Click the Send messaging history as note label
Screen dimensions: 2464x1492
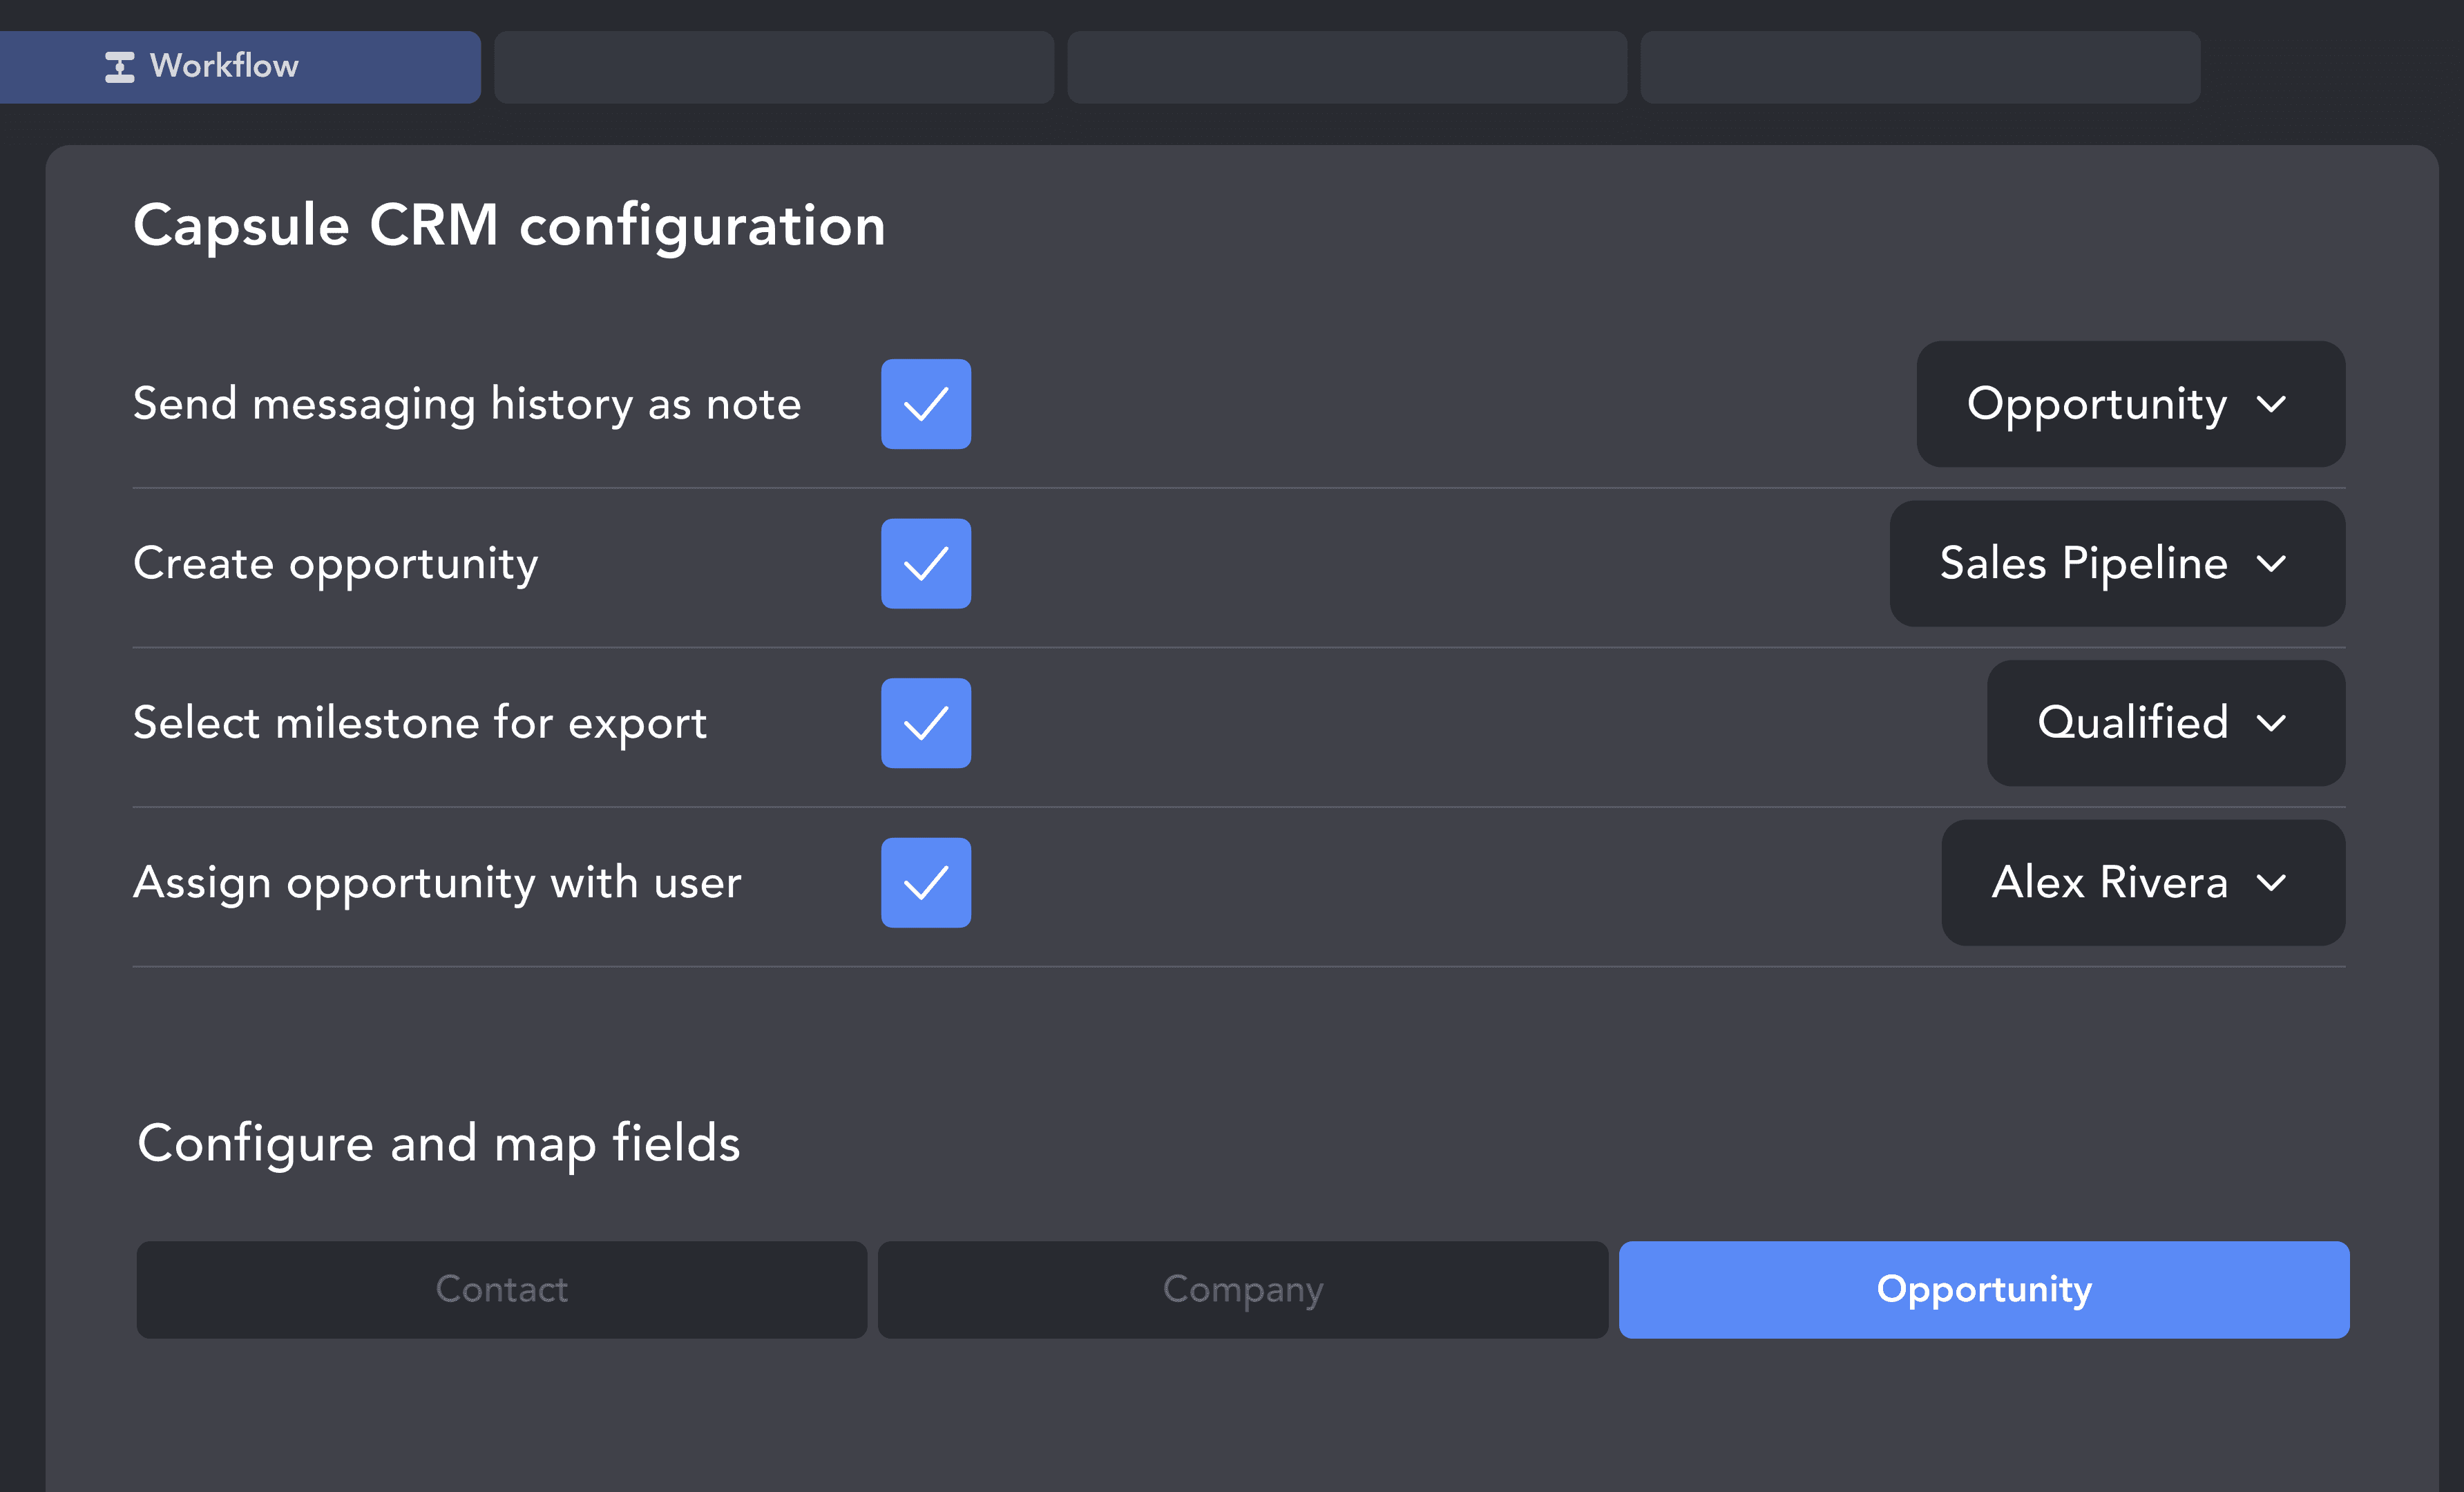click(467, 405)
